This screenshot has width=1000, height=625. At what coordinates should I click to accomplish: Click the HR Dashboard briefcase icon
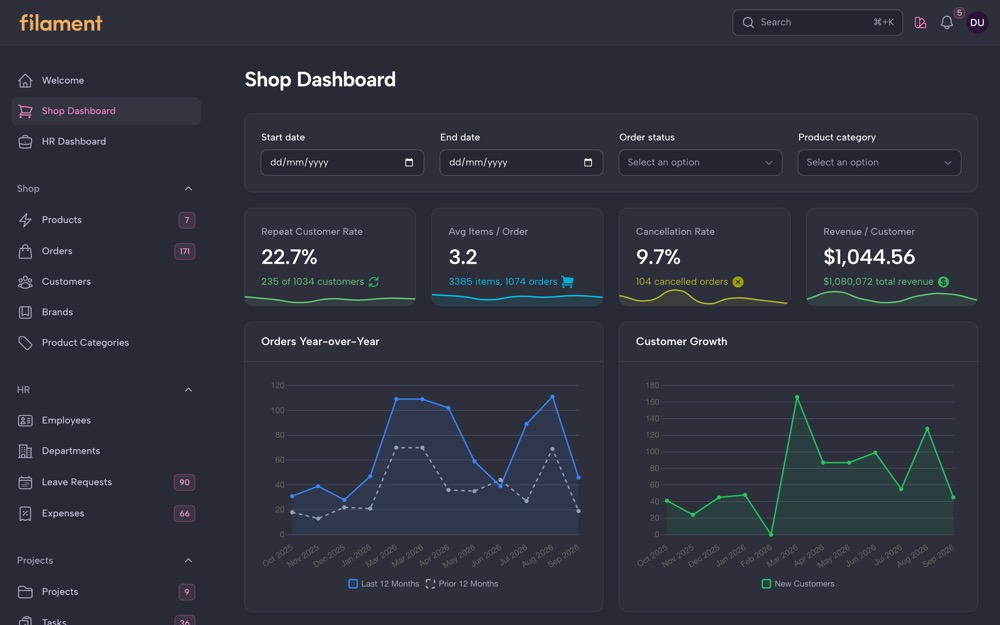click(x=25, y=142)
